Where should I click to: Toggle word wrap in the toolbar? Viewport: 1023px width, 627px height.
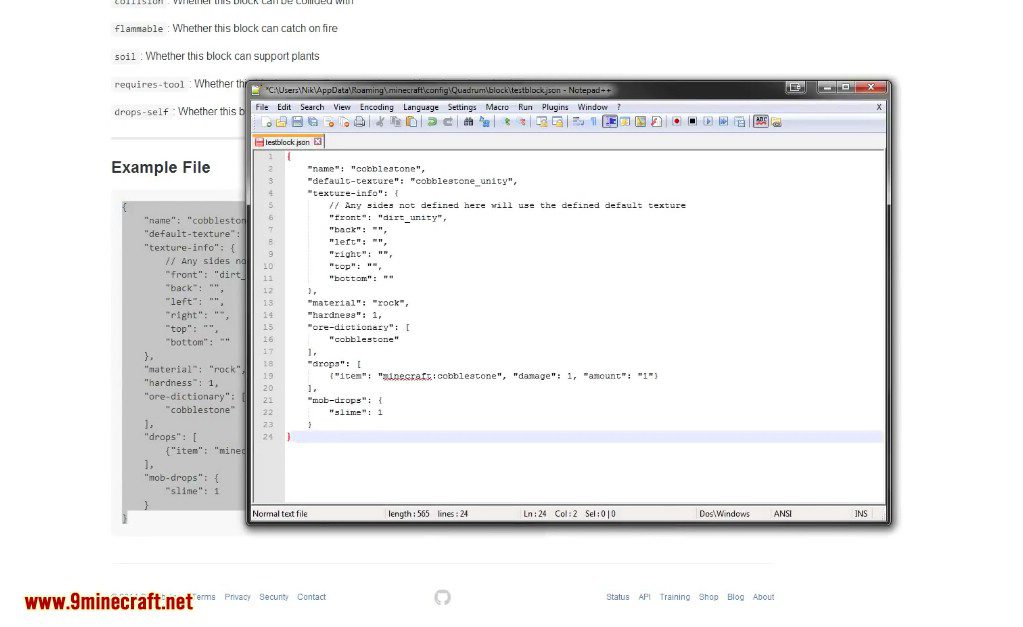pos(578,122)
